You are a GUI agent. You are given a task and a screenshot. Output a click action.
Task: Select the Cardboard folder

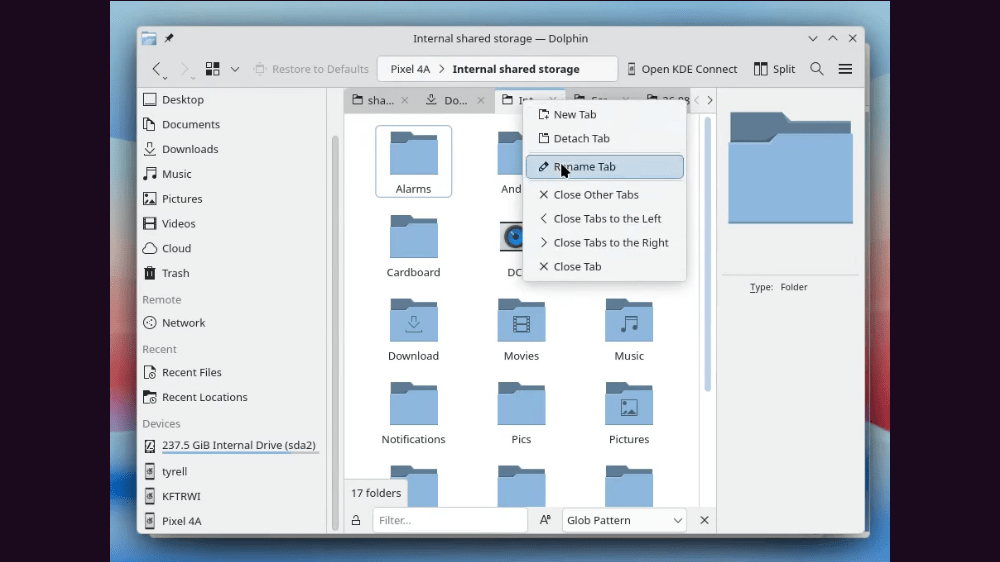tap(413, 246)
